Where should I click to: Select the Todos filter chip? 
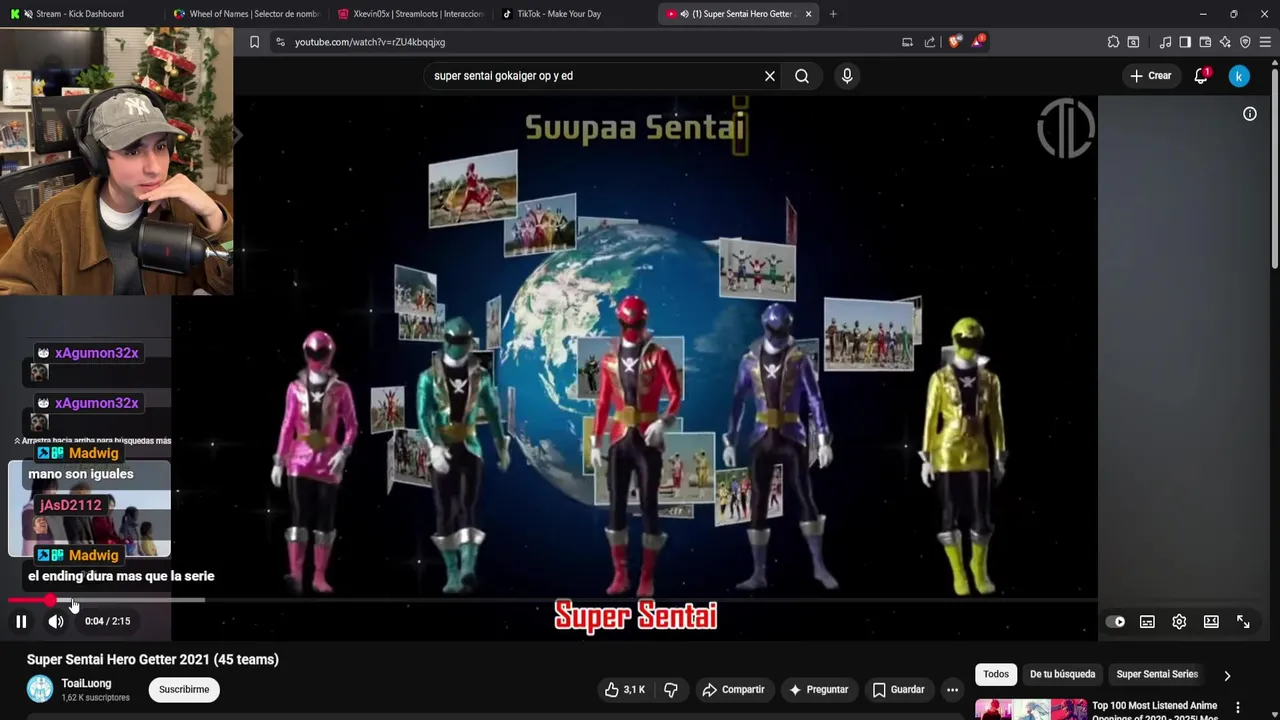(996, 674)
